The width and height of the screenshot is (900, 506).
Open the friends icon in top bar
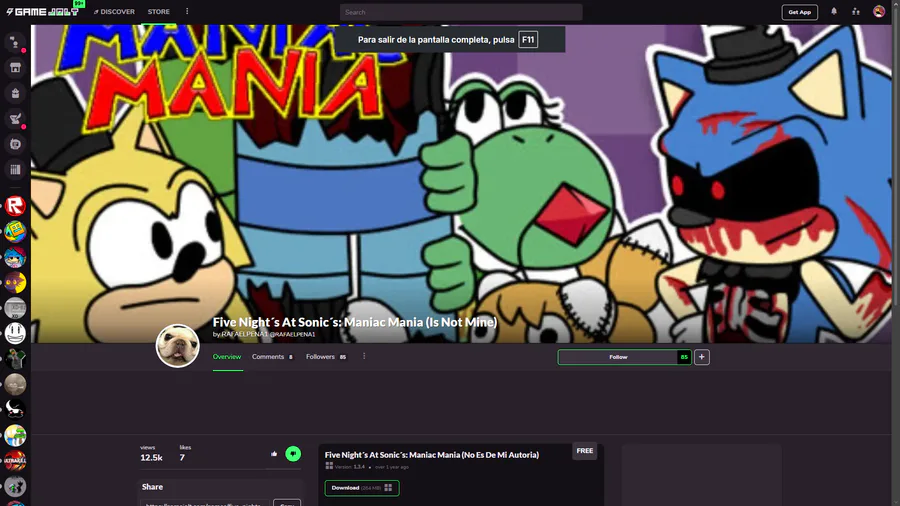(856, 11)
